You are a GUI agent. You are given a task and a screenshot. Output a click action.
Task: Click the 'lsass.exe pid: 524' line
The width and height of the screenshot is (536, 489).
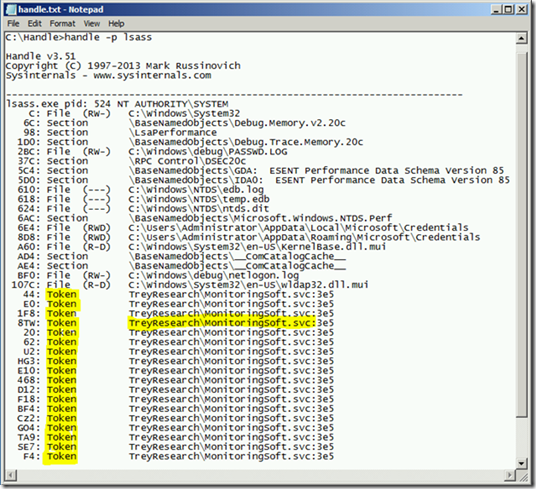pos(117,104)
